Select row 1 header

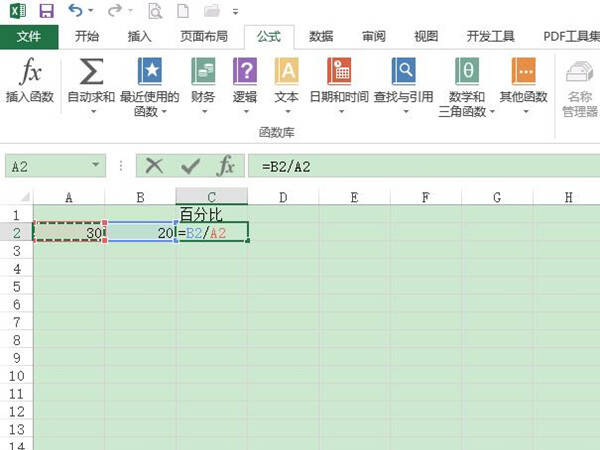16,215
